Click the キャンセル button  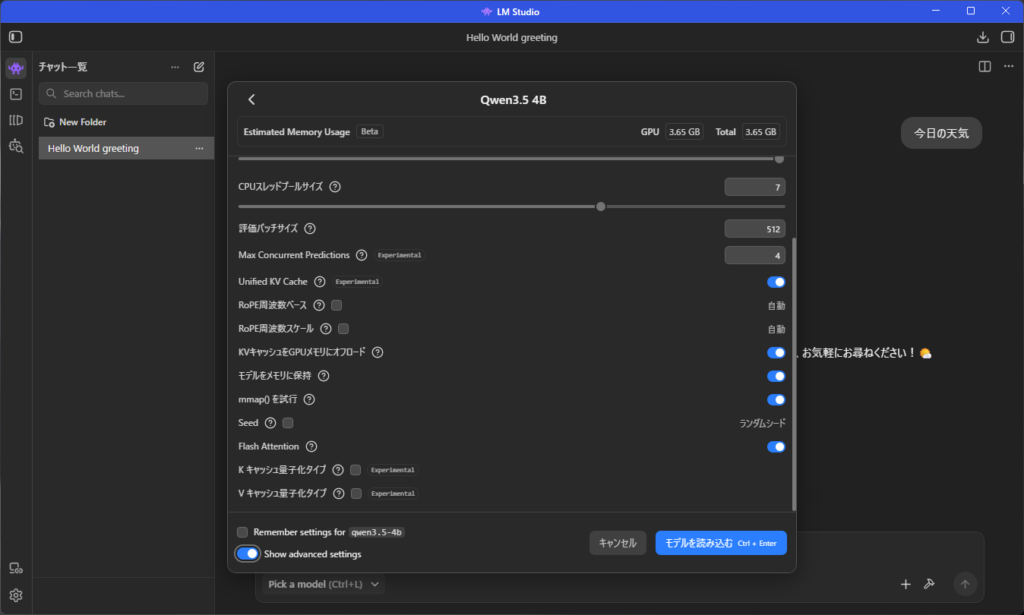[617, 543]
